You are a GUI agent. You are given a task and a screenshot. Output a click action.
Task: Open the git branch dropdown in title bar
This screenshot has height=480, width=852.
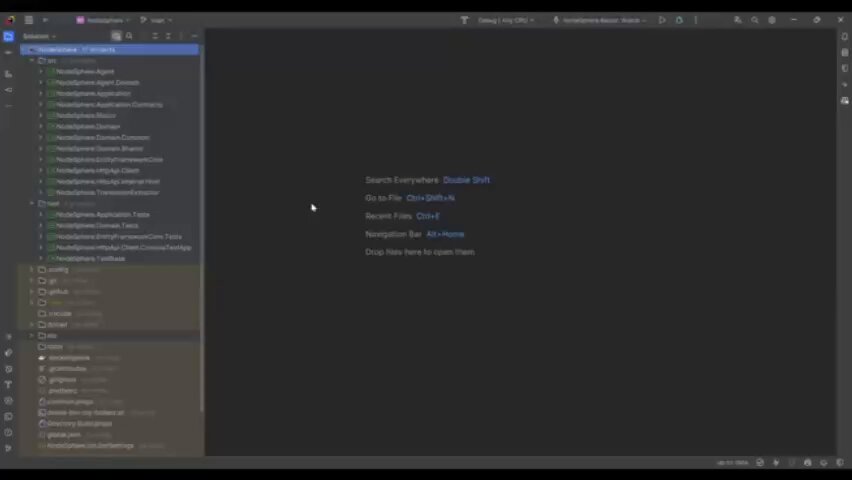click(156, 20)
